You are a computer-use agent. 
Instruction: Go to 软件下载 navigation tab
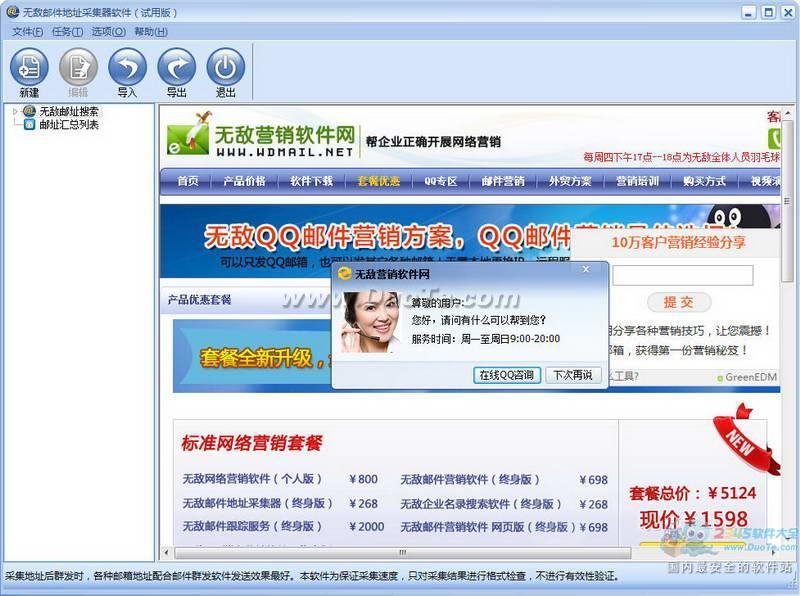(x=311, y=181)
